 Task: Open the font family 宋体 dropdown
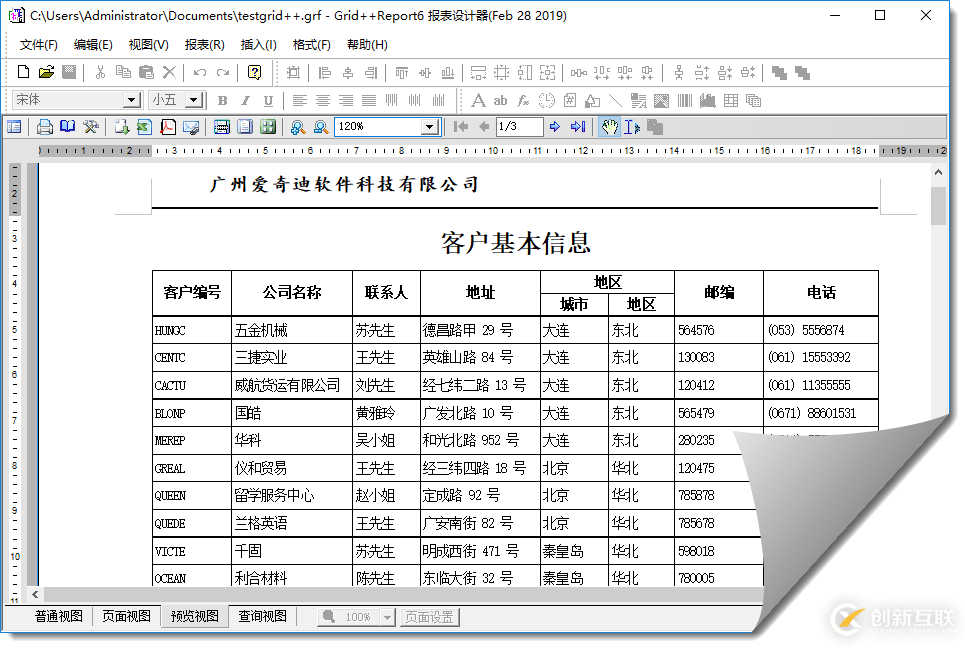tap(135, 100)
